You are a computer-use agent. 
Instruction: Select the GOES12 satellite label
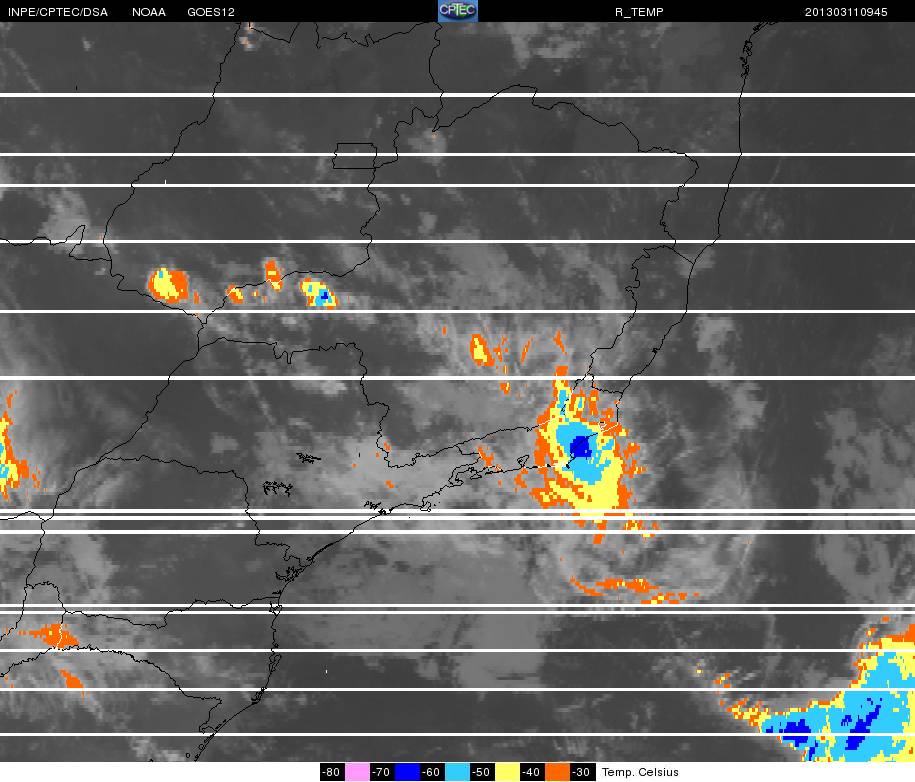click(211, 12)
